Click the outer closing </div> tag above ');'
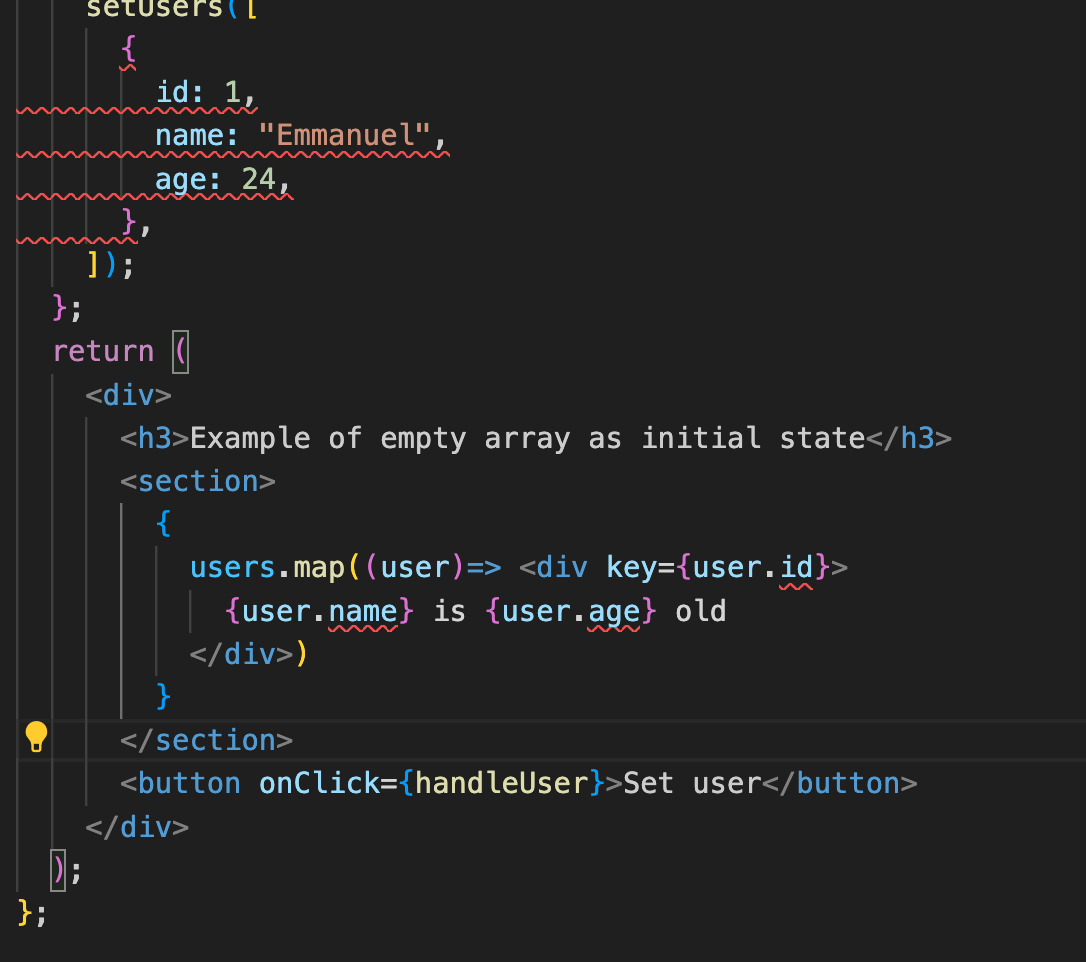 (x=137, y=827)
